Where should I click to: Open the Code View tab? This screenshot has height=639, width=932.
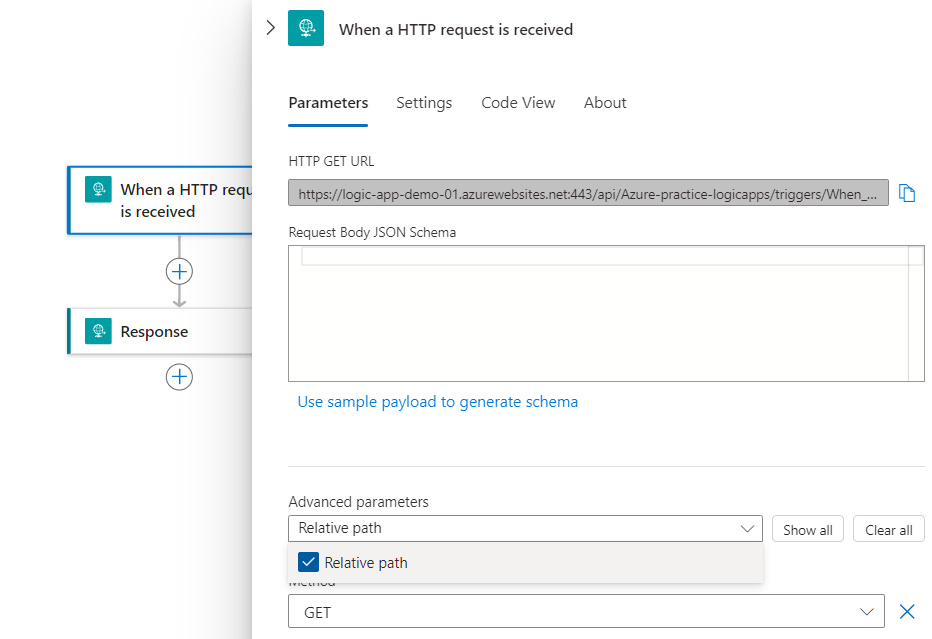(x=518, y=103)
